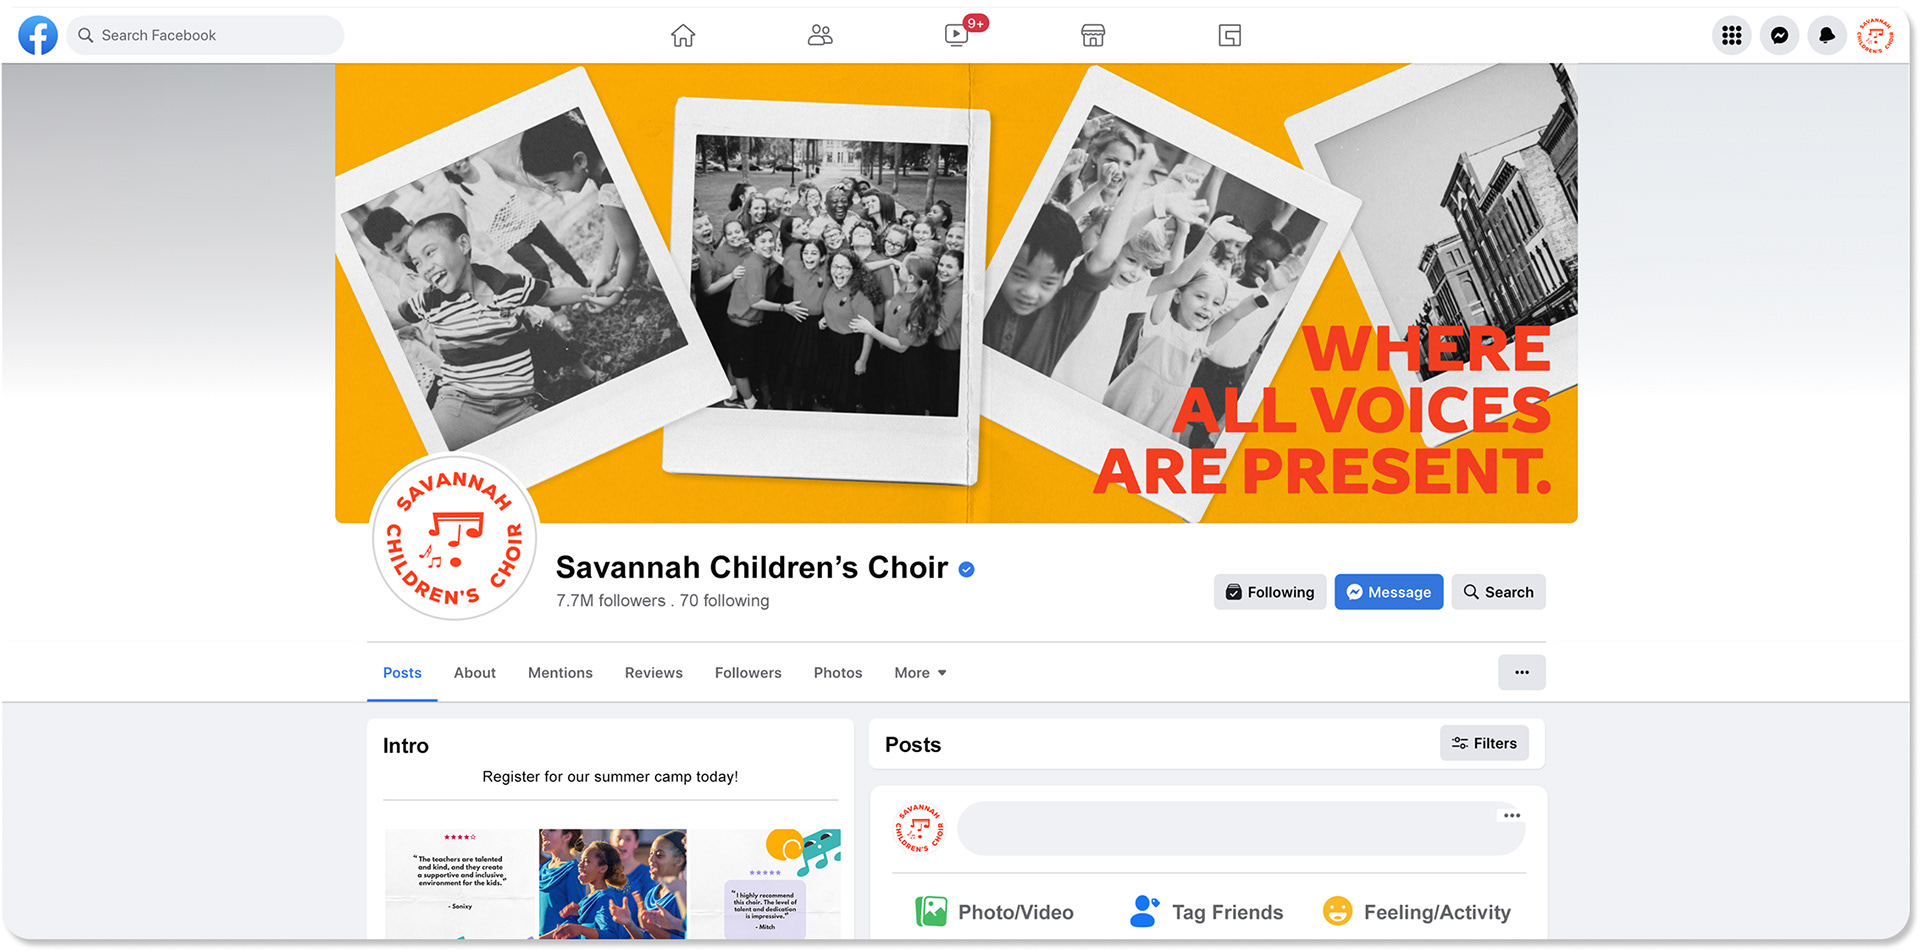Open the apps grid menu icon
The image size is (1920, 951).
tap(1732, 36)
